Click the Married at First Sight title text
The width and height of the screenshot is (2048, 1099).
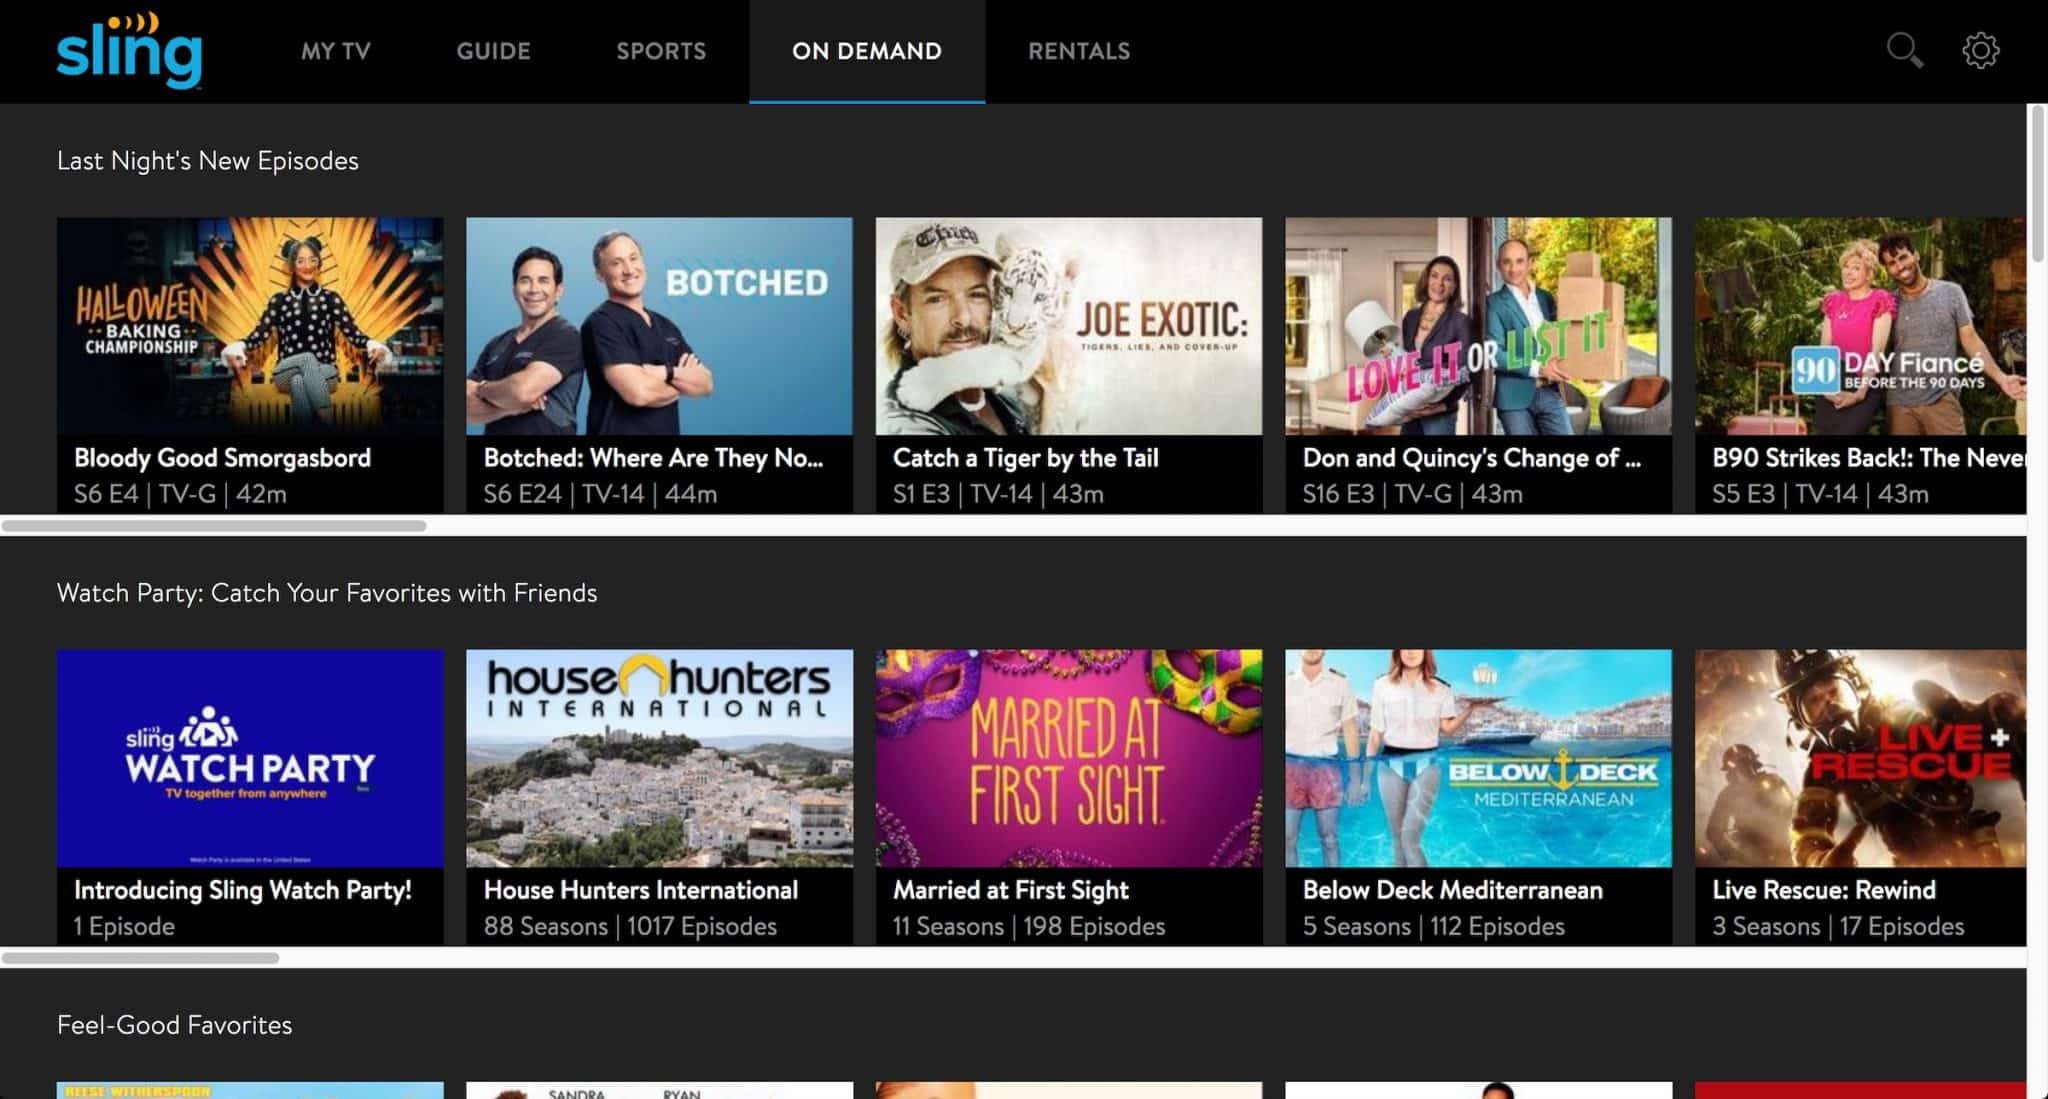(1010, 890)
